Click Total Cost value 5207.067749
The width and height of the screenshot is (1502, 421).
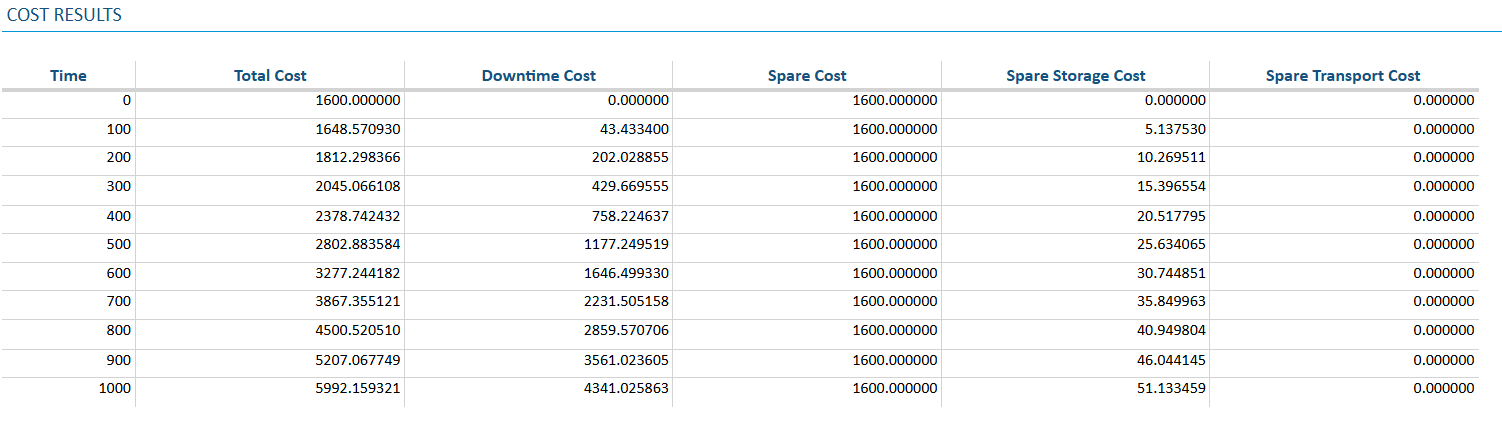point(357,359)
